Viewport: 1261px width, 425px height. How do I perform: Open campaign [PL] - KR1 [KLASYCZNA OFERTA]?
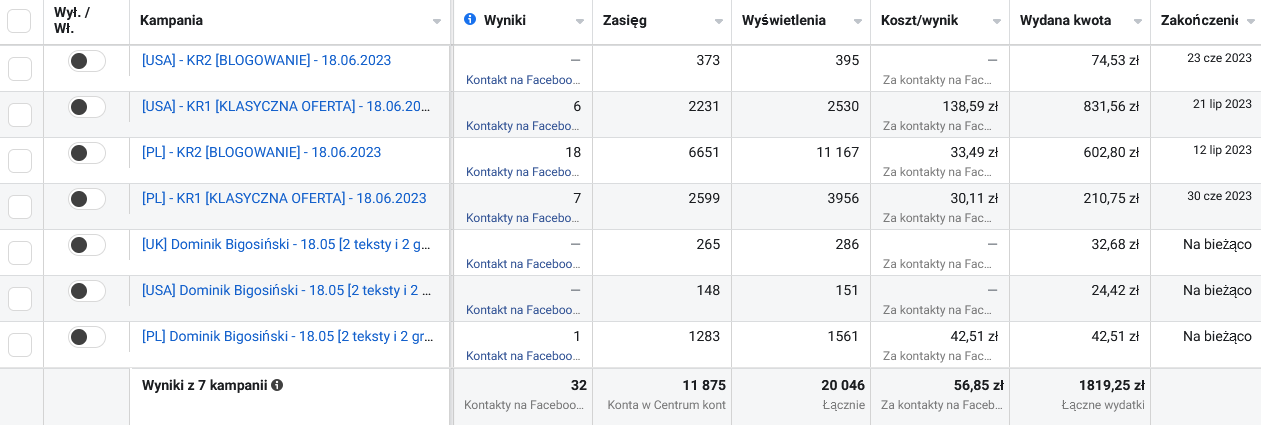pos(284,198)
